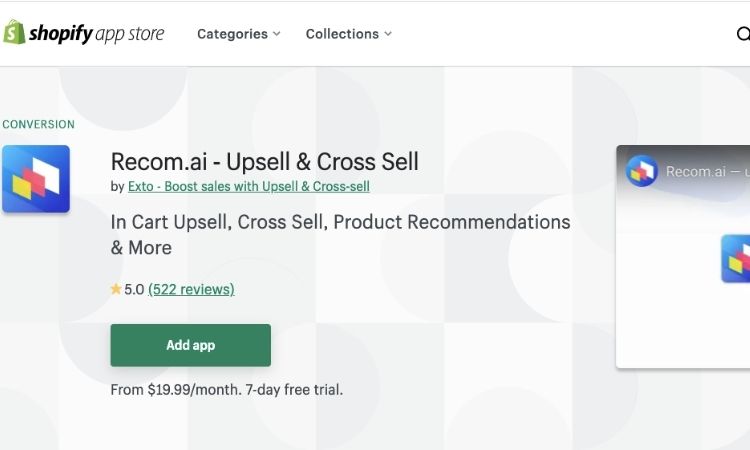The height and width of the screenshot is (450, 750).
Task: Click the green Shopify bag logo
Action: click(14, 33)
